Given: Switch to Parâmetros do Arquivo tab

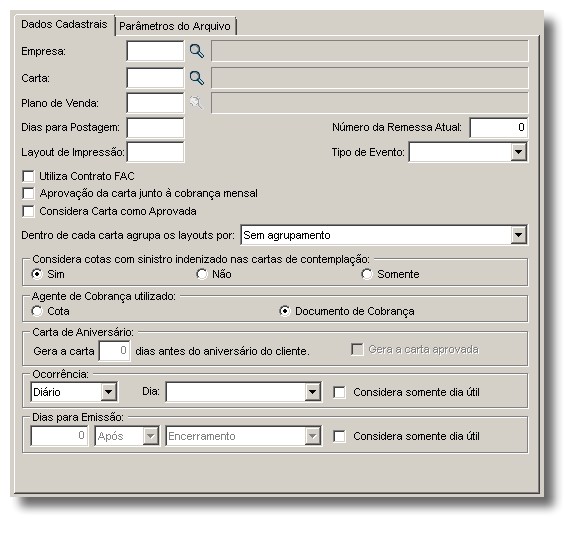Looking at the screenshot, I should (x=175, y=26).
